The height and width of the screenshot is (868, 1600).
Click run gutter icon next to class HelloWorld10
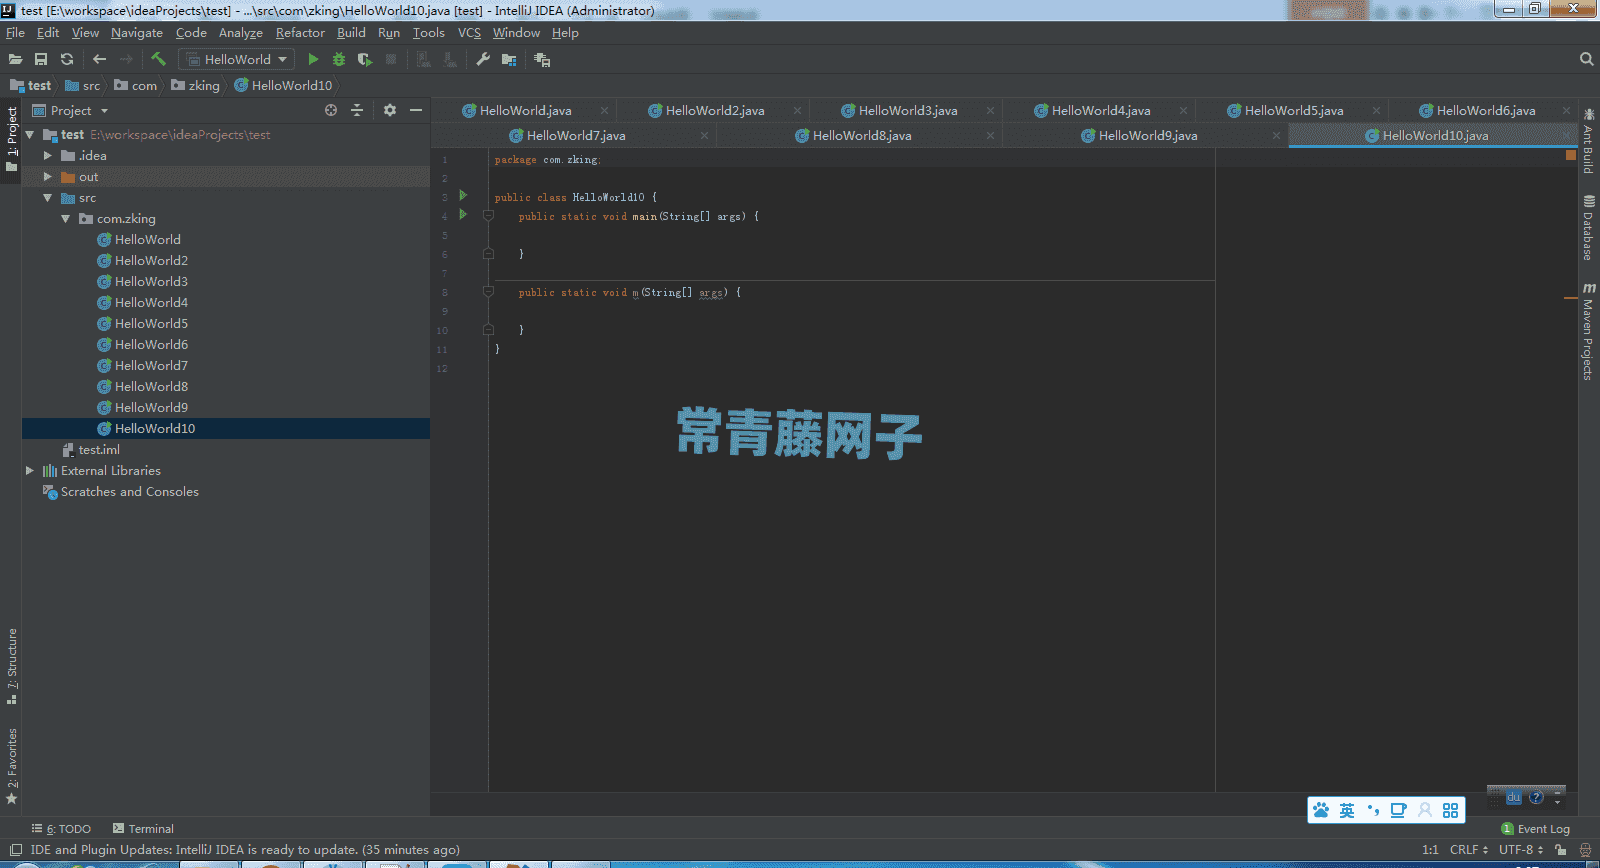pos(463,195)
